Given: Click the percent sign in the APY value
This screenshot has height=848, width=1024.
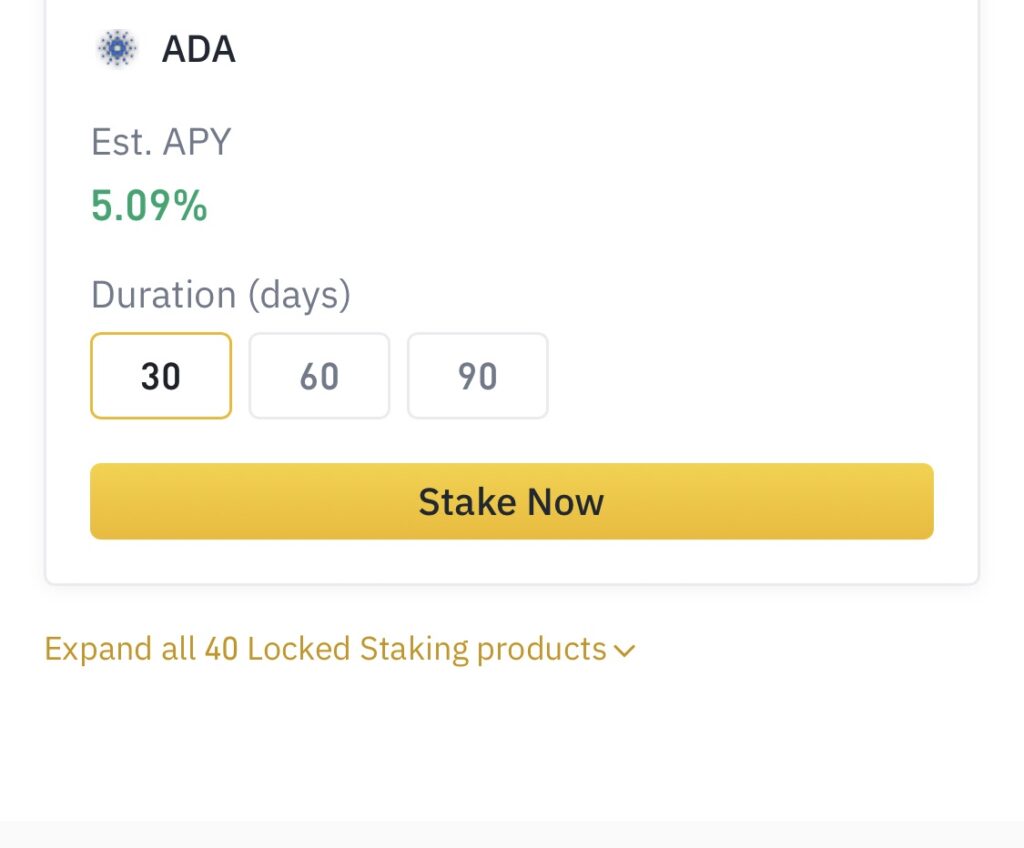Looking at the screenshot, I should 190,206.
